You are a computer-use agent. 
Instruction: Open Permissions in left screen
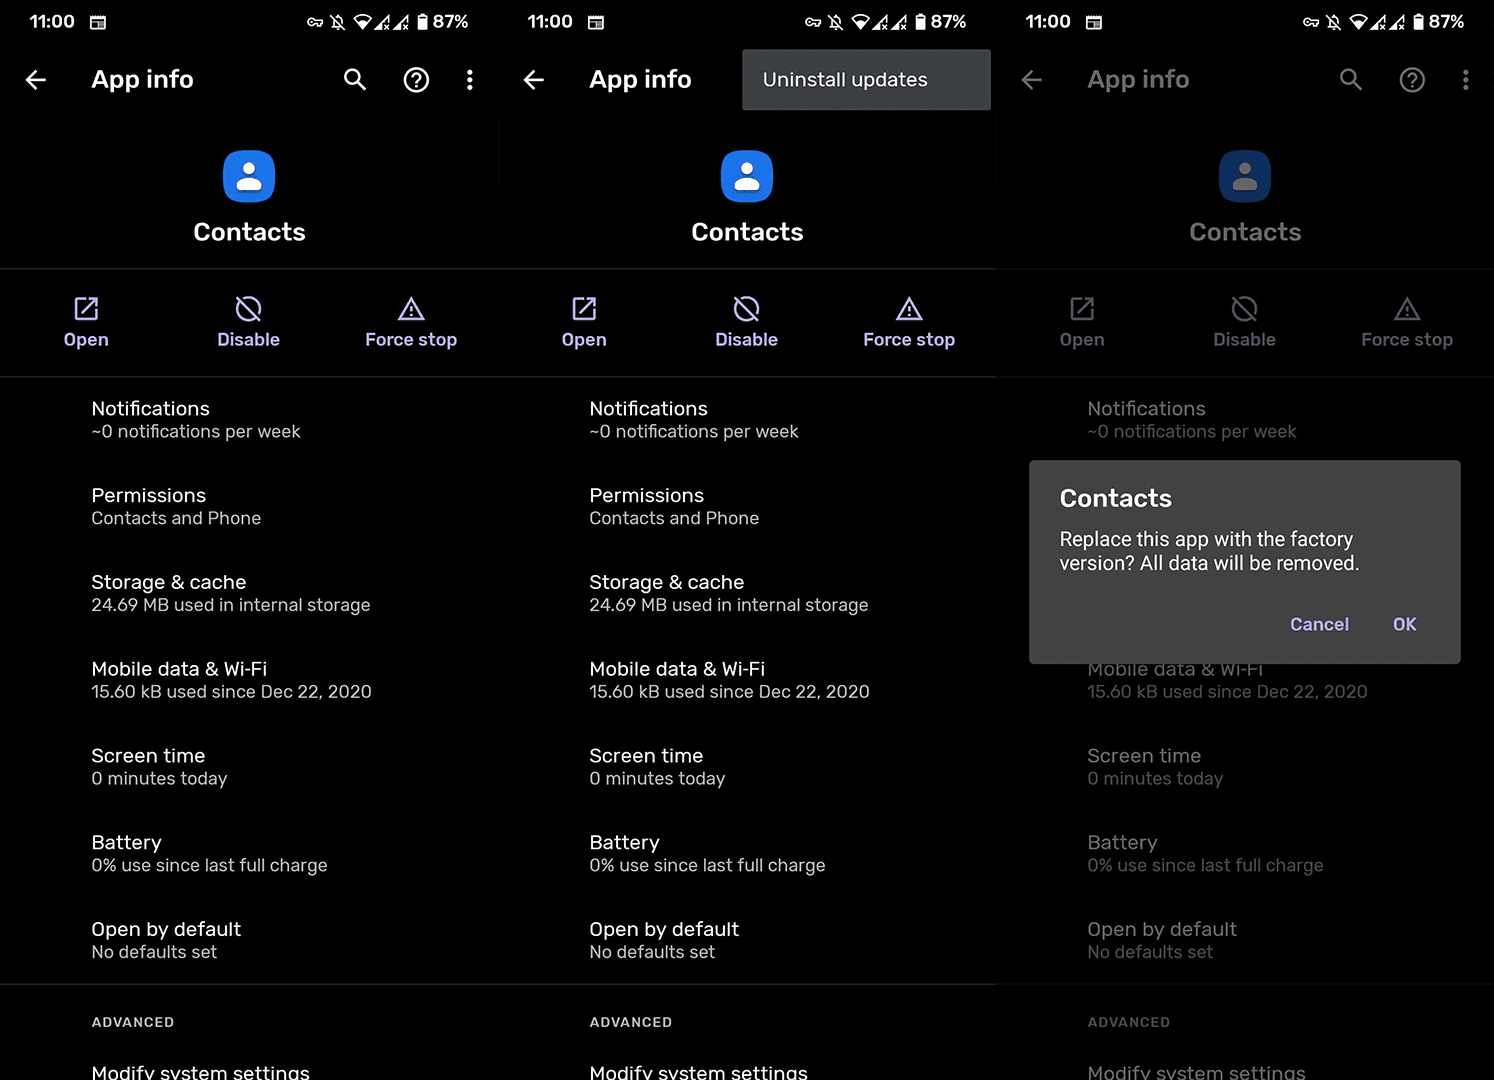[249, 507]
